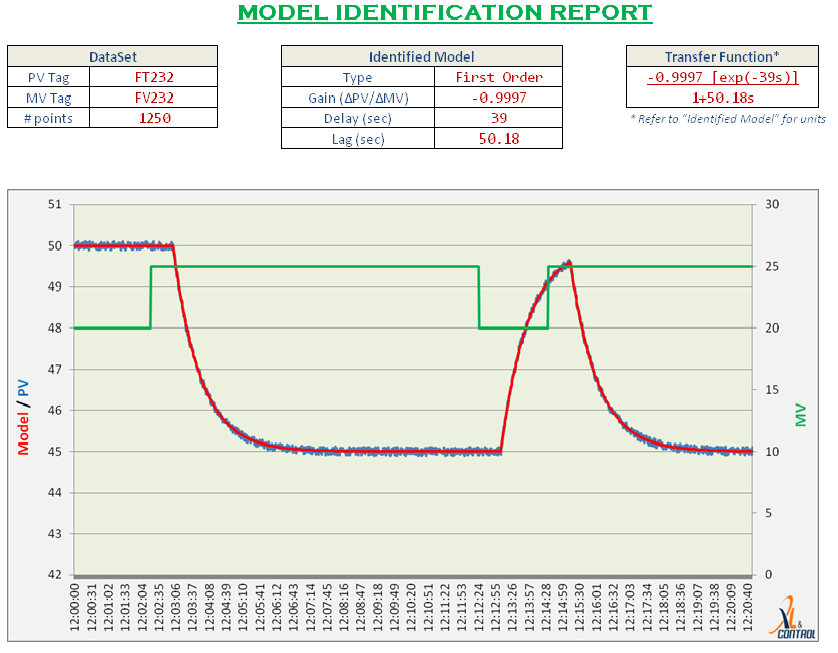Click the Type label cell
This screenshot has width=838, height=653.
tap(358, 77)
